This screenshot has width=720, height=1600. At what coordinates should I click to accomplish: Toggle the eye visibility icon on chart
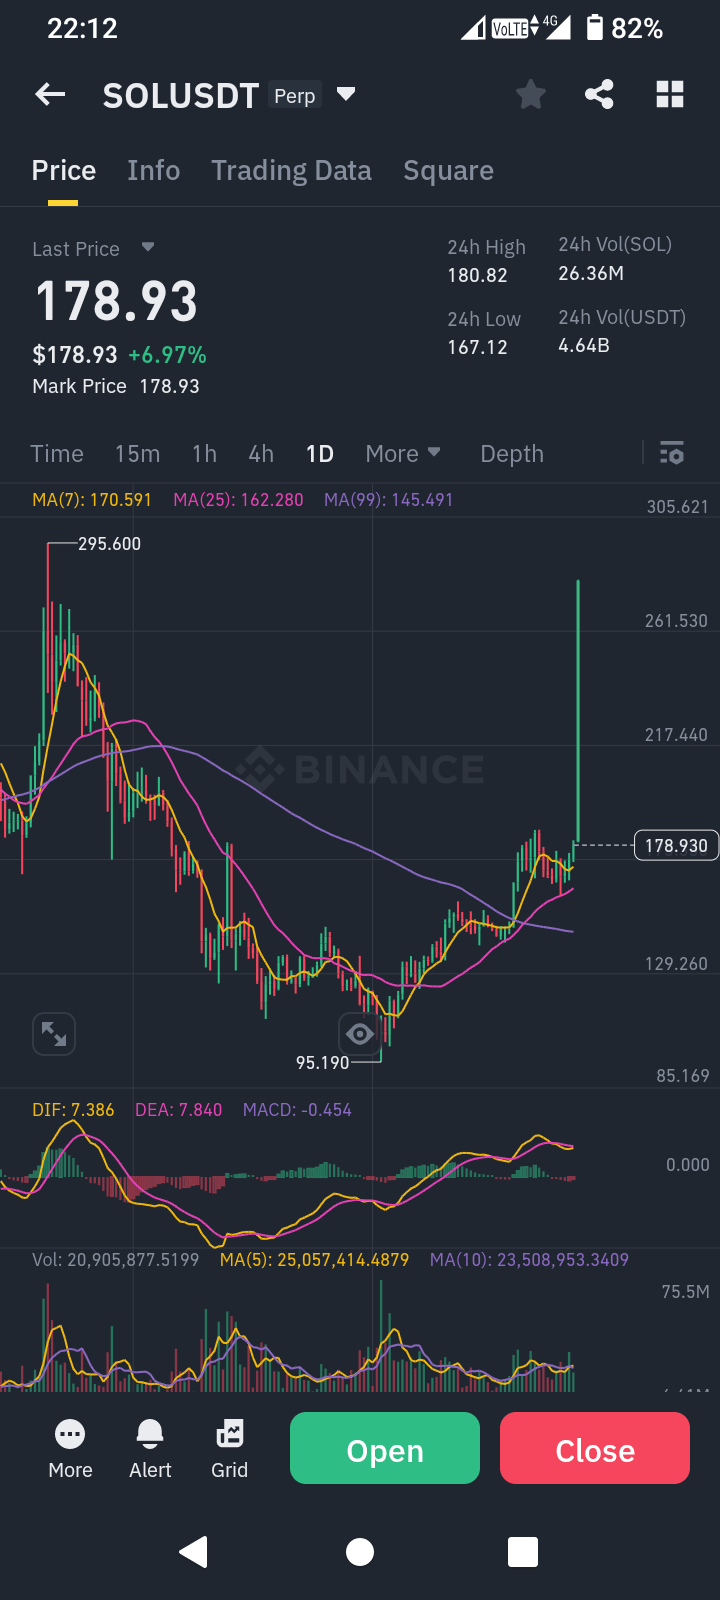360,1034
